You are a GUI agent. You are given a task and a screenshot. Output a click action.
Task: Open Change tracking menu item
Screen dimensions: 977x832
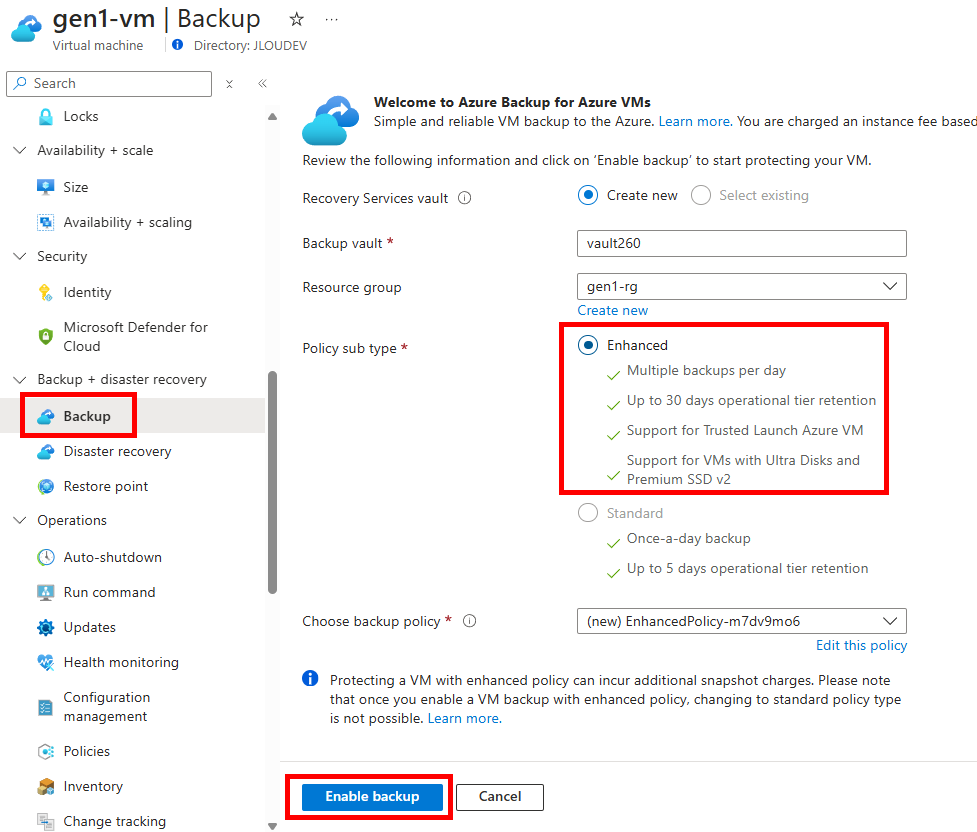point(115,821)
